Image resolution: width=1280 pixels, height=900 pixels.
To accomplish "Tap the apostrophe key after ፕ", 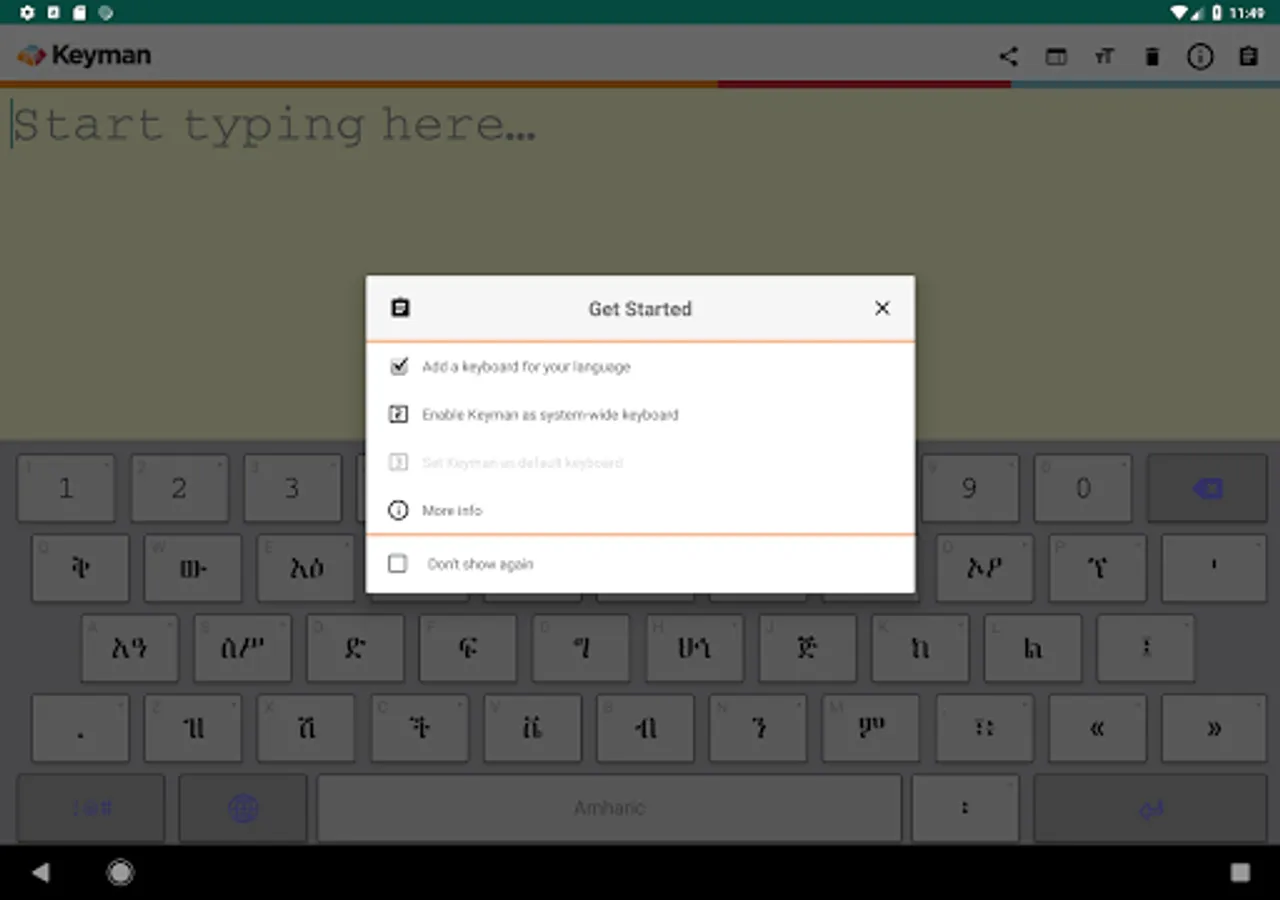I will (1214, 568).
